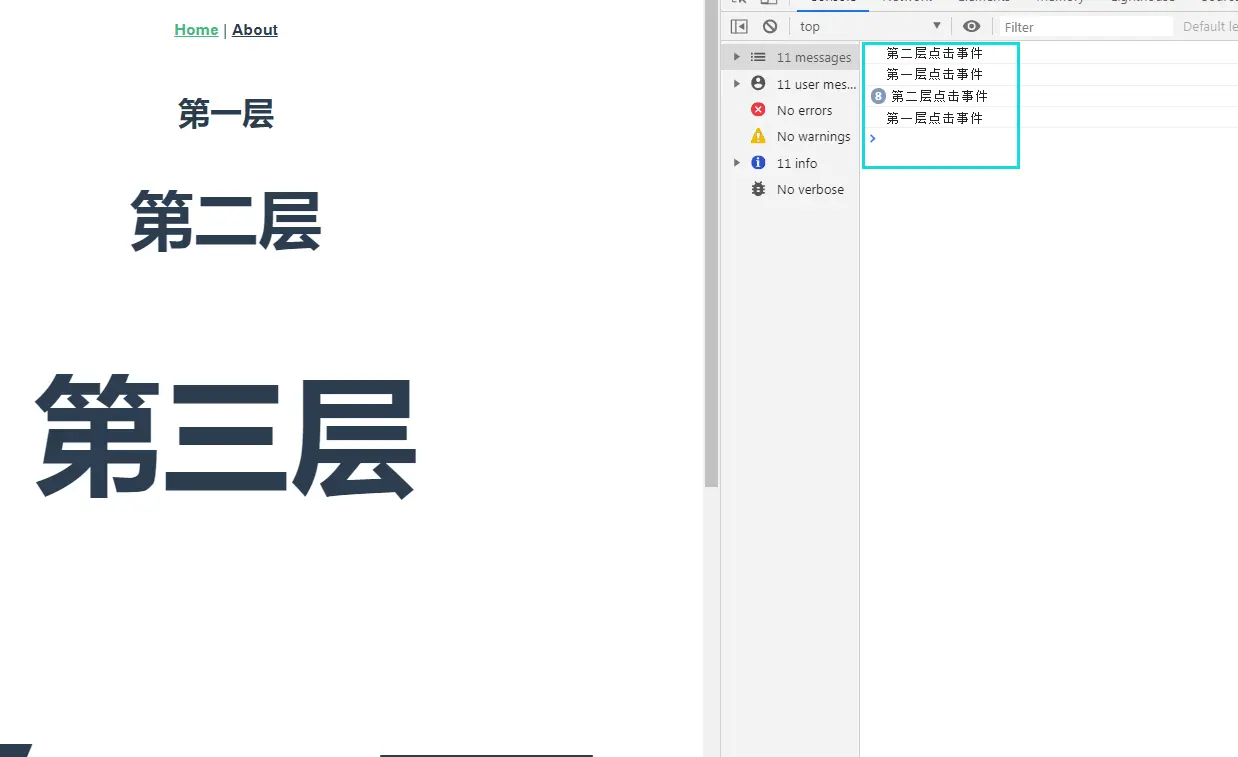This screenshot has height=757, width=1238.
Task: Click the yellow warning triangle icon
Action: coord(758,136)
